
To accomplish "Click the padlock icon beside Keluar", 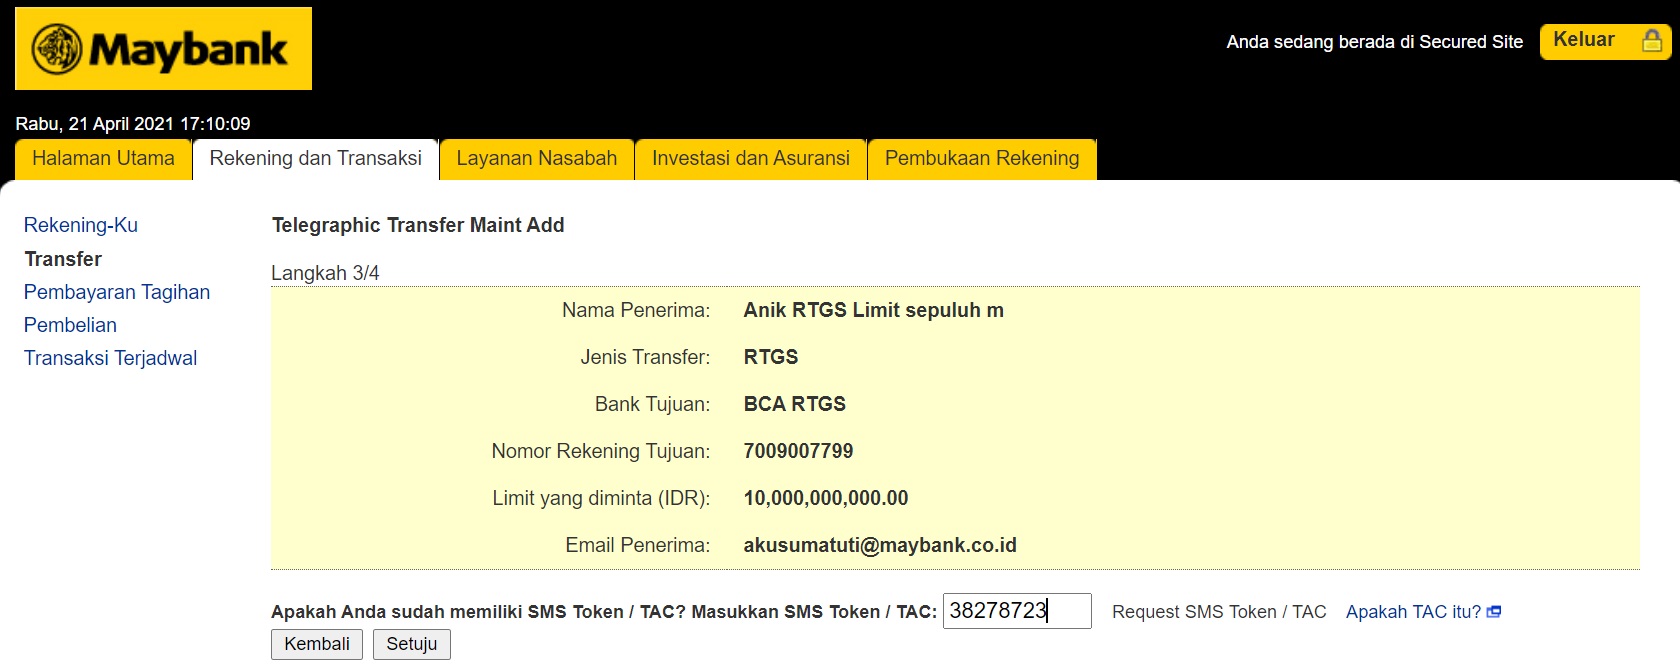I will click(x=1652, y=41).
